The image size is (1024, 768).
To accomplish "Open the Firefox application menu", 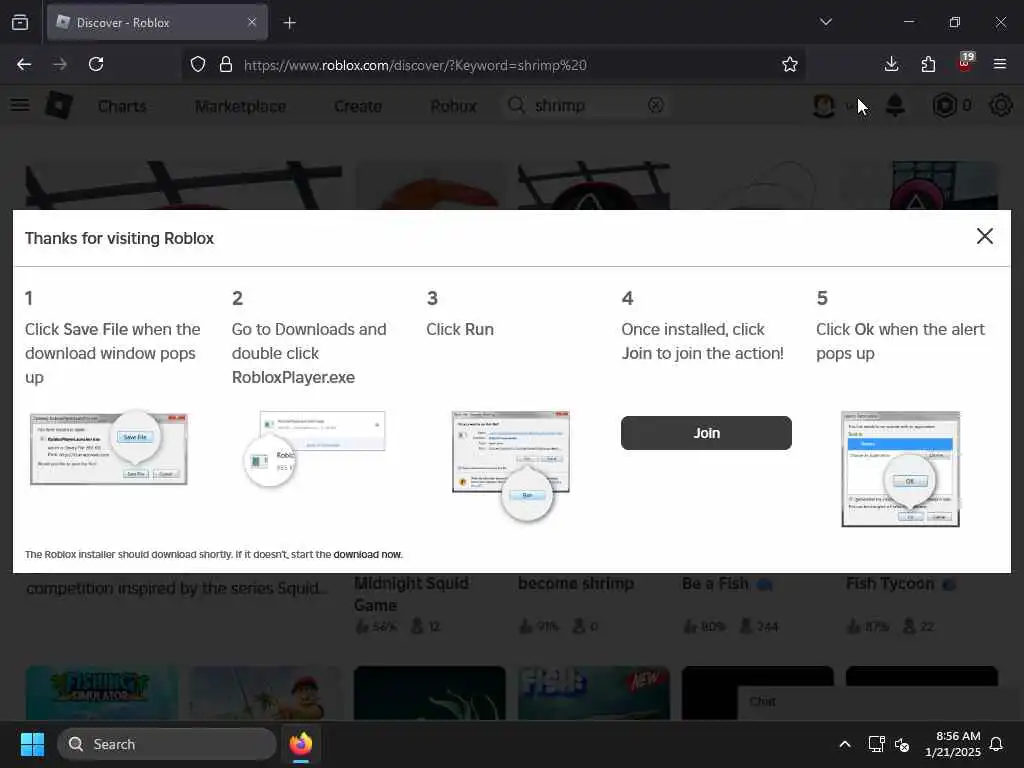I will point(1000,64).
